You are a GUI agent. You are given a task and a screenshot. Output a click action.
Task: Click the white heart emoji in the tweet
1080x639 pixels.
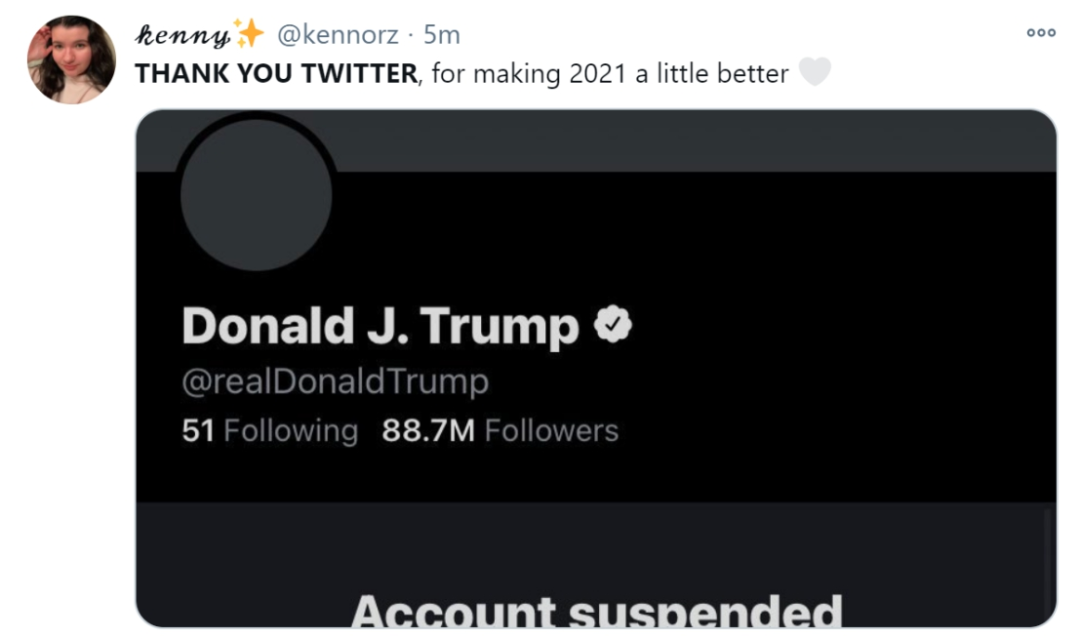(815, 73)
